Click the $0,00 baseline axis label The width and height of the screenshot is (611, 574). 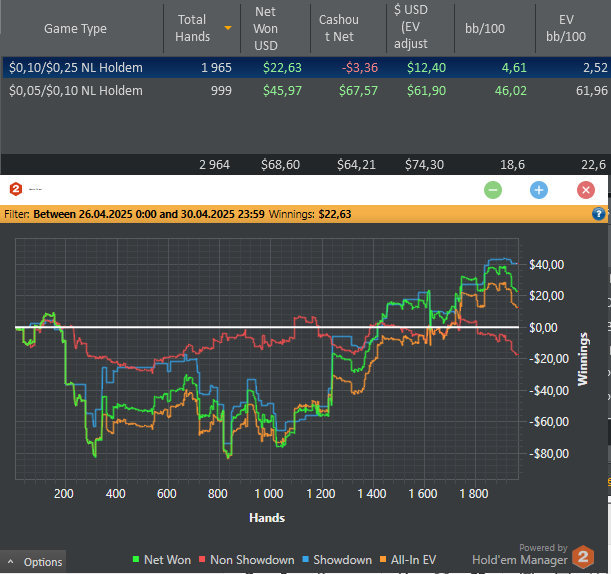(543, 328)
